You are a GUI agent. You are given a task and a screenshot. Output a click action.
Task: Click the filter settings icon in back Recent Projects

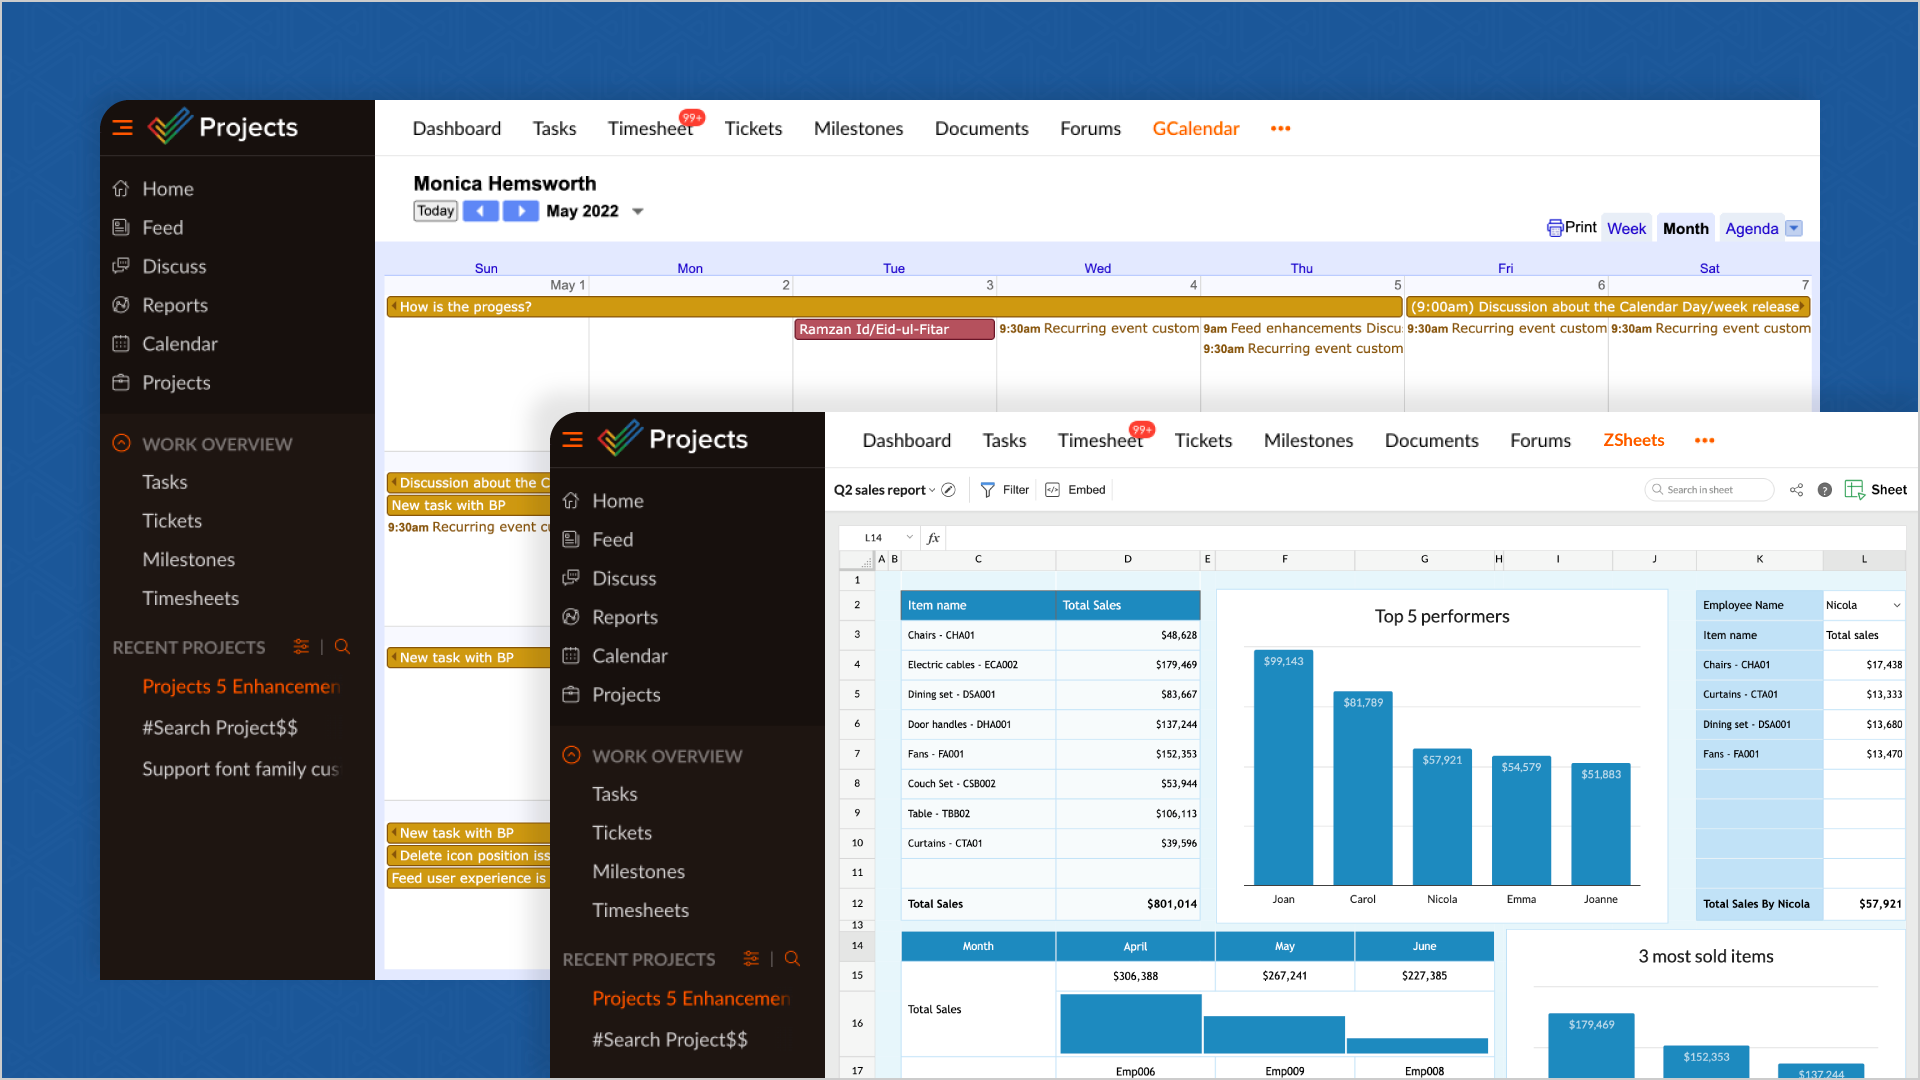(x=301, y=647)
